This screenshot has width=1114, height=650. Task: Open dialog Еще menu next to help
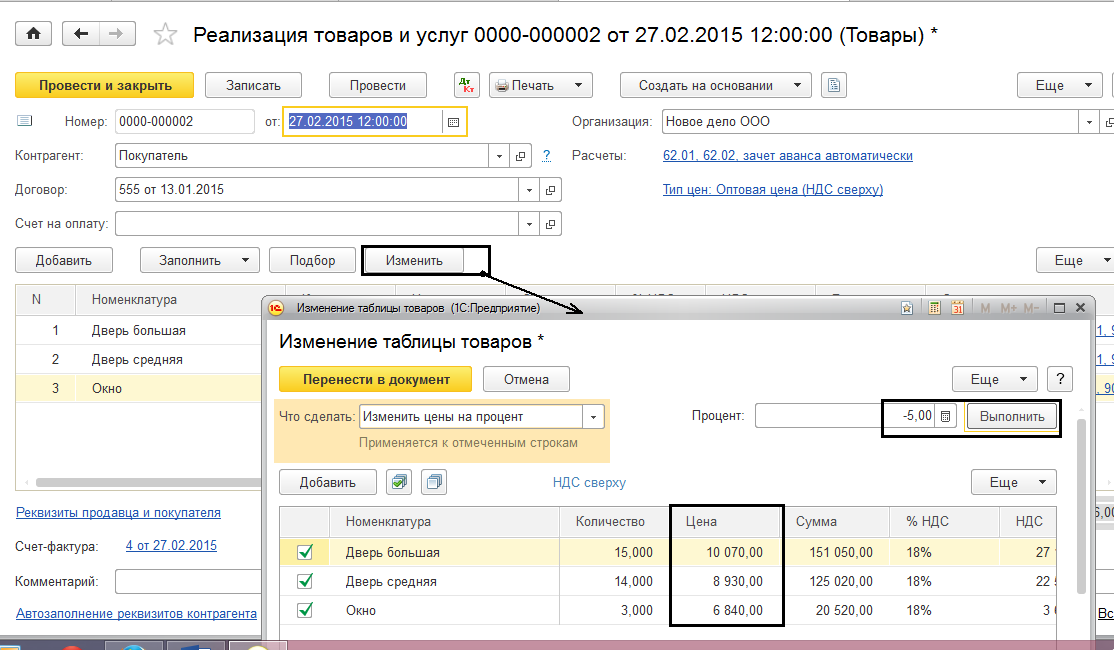pyautogui.click(x=994, y=379)
